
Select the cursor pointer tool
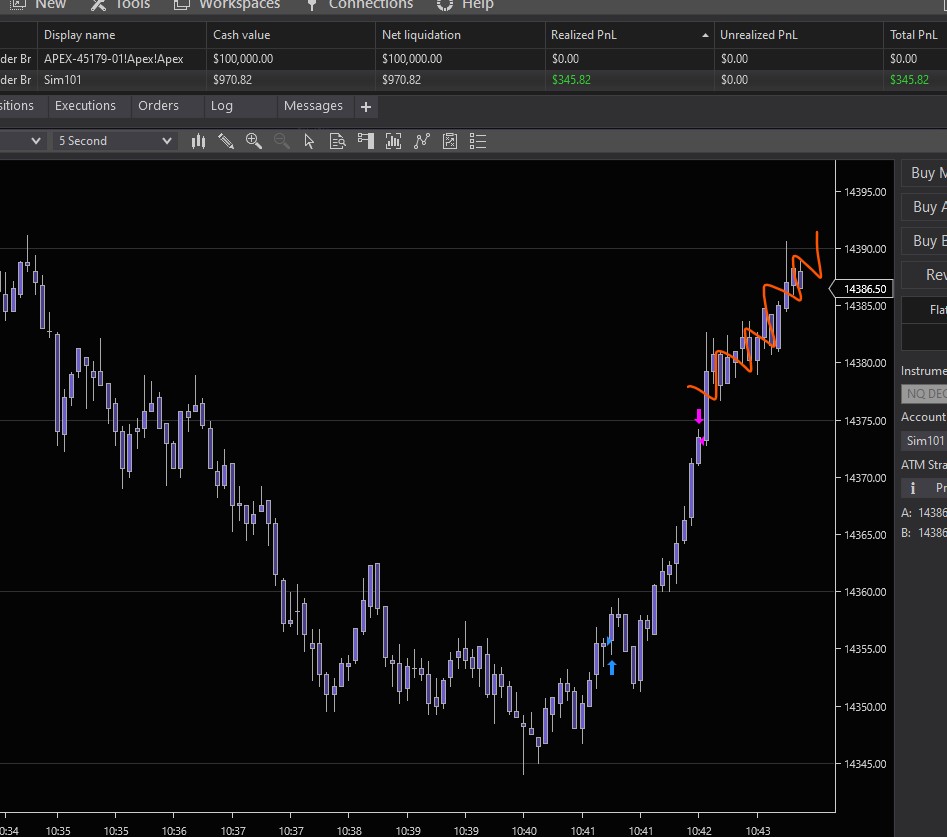pos(309,141)
